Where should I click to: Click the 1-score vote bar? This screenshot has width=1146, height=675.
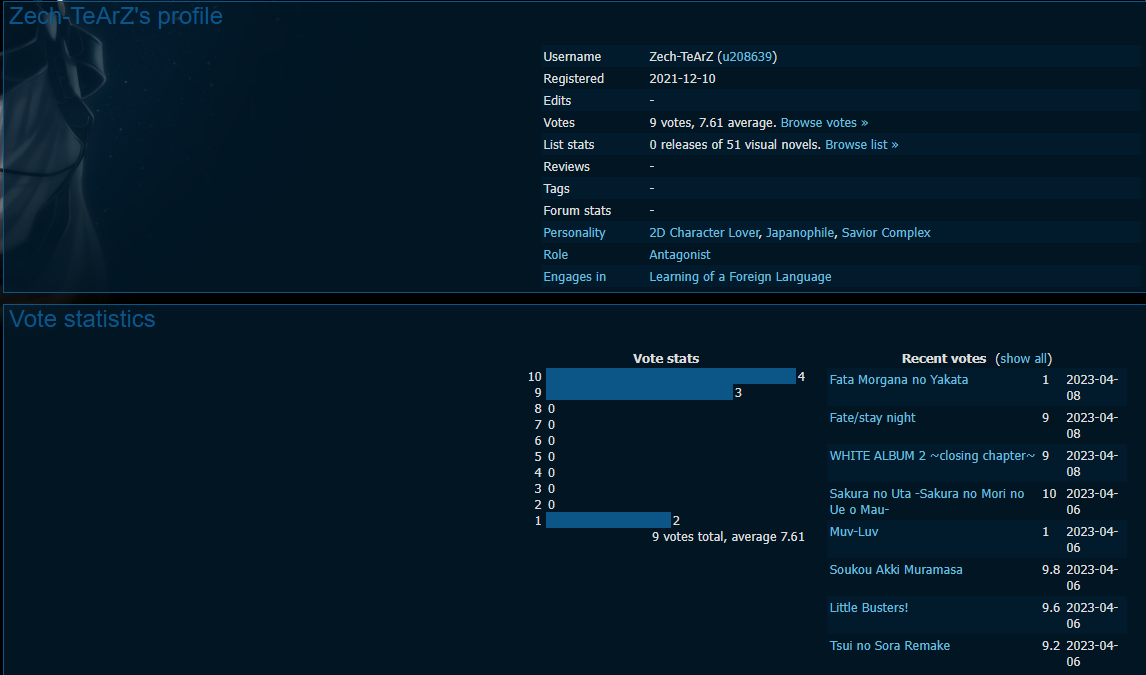click(608, 520)
